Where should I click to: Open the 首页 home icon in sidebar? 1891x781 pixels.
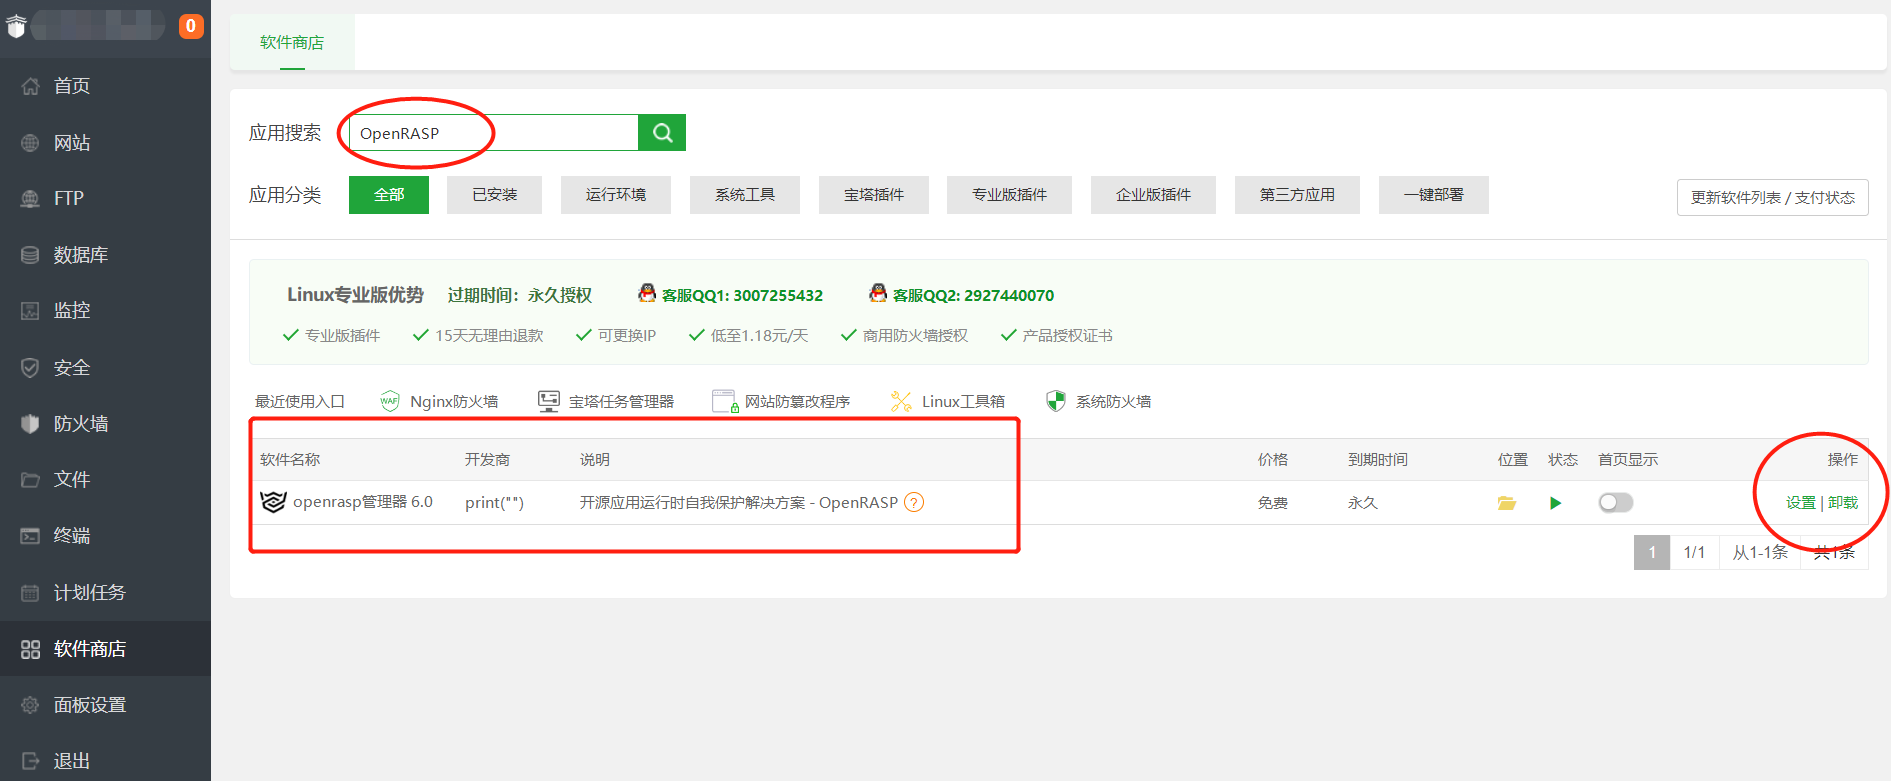click(x=30, y=86)
